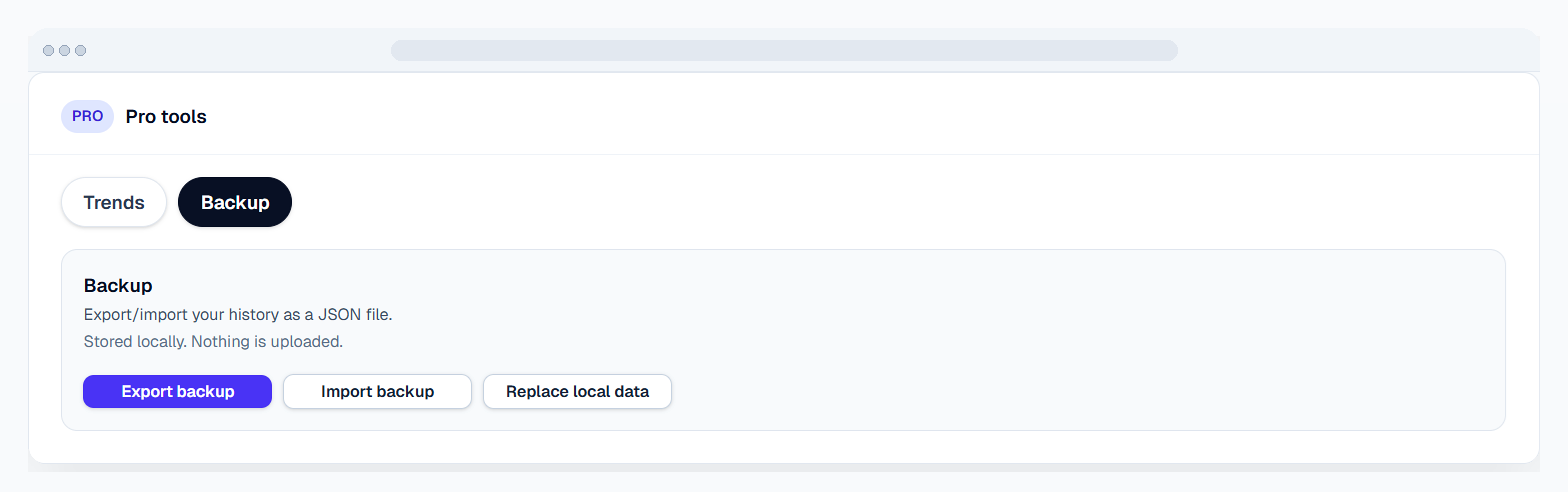Click the Stored locally note text

(213, 341)
